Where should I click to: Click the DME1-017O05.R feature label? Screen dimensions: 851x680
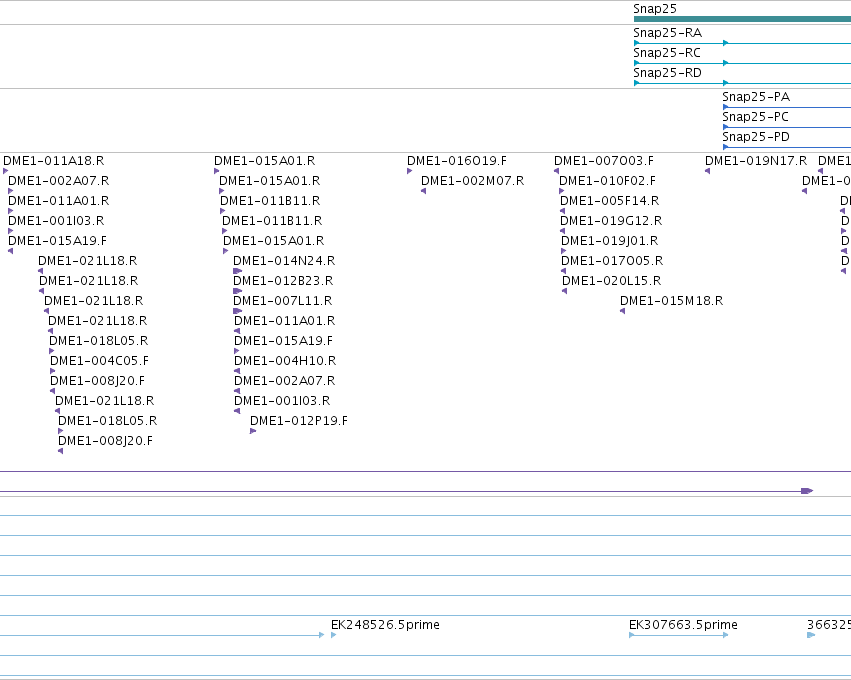tap(612, 260)
